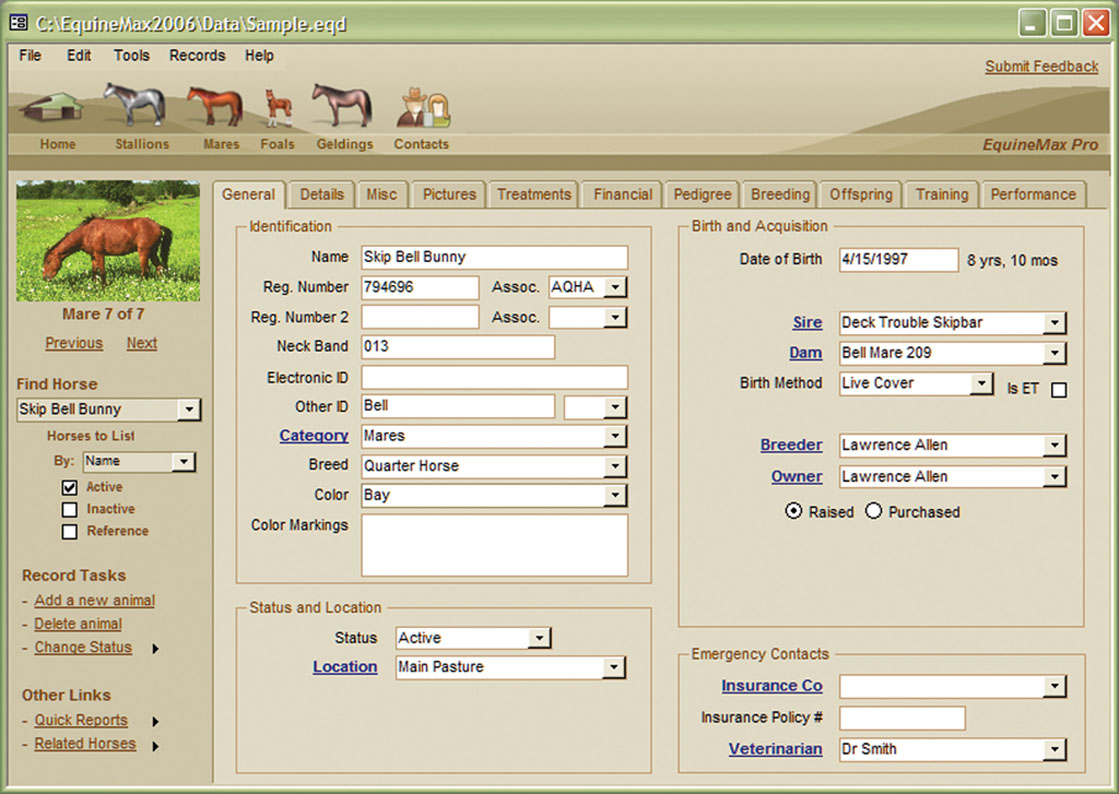The image size is (1119, 794).
Task: Click the horse photo thumbnail
Action: point(107,240)
